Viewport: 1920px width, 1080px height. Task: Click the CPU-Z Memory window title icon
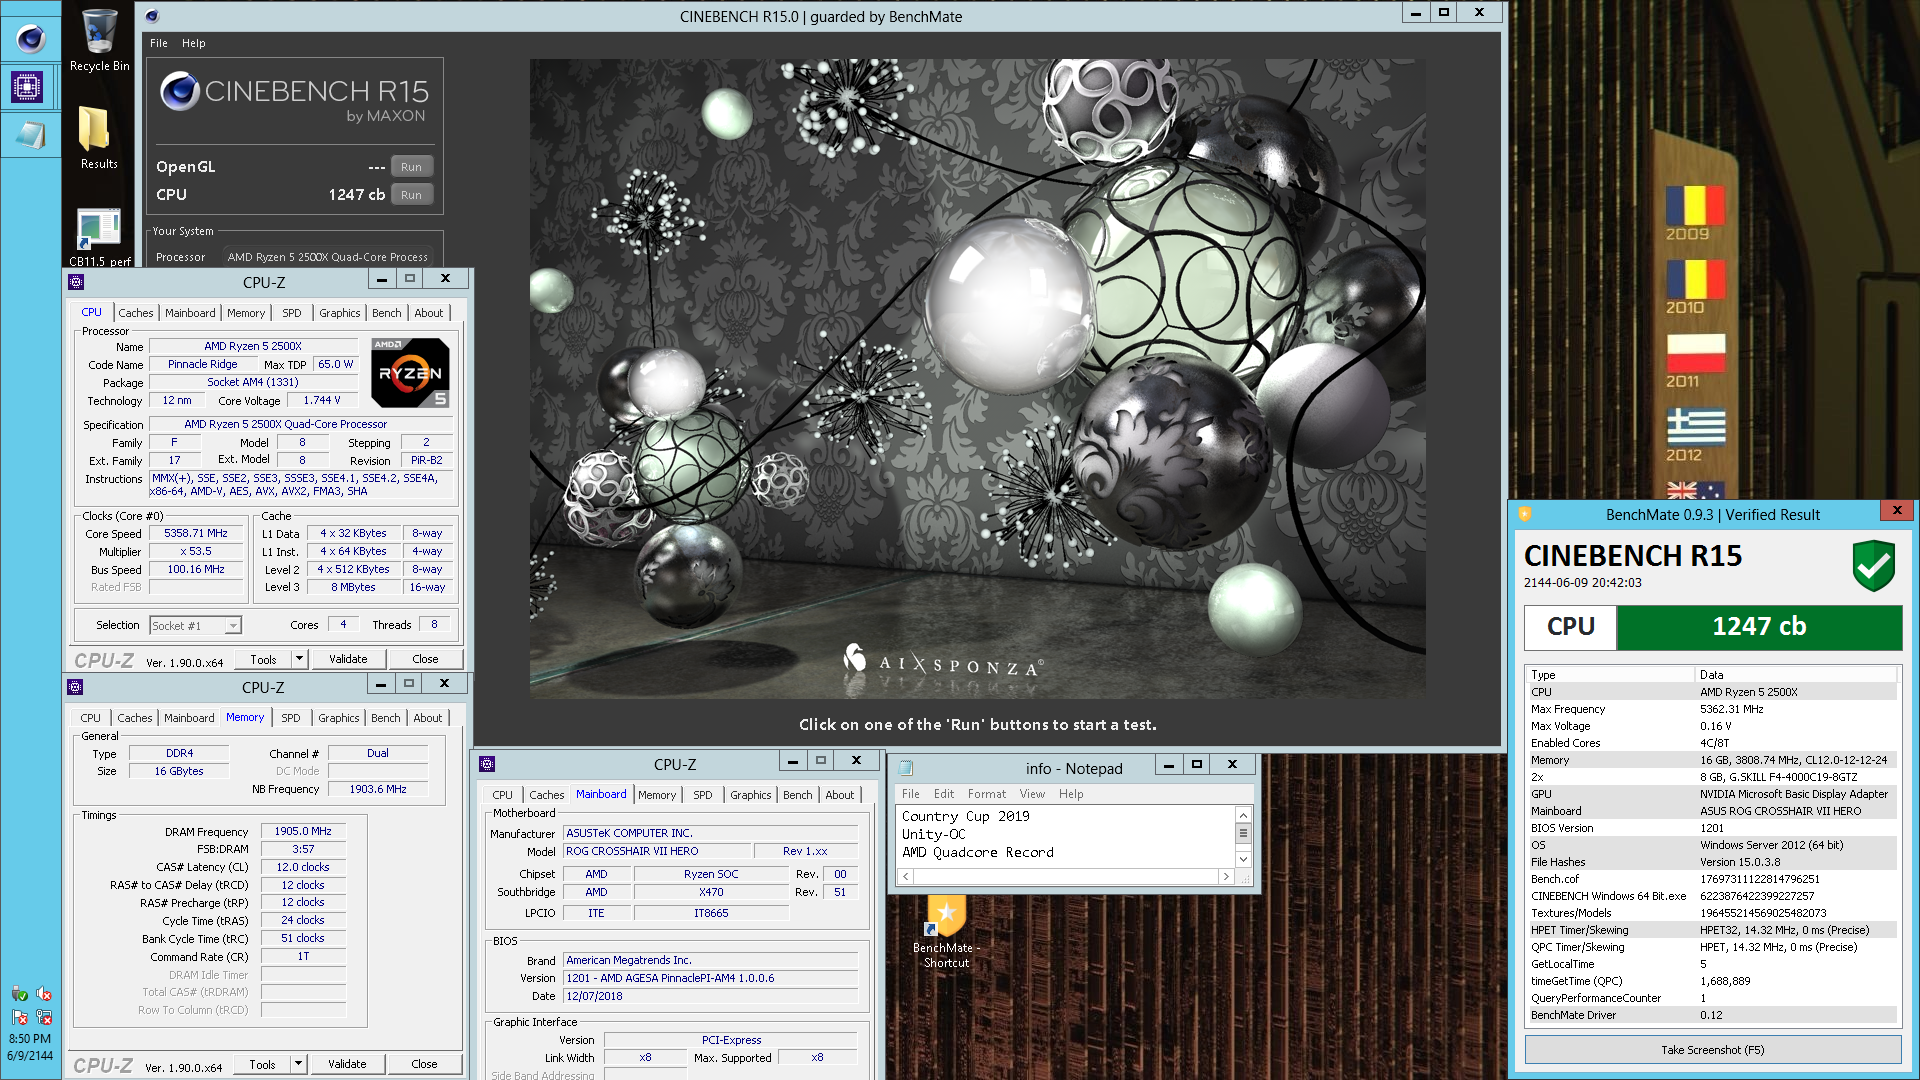pos(75,687)
